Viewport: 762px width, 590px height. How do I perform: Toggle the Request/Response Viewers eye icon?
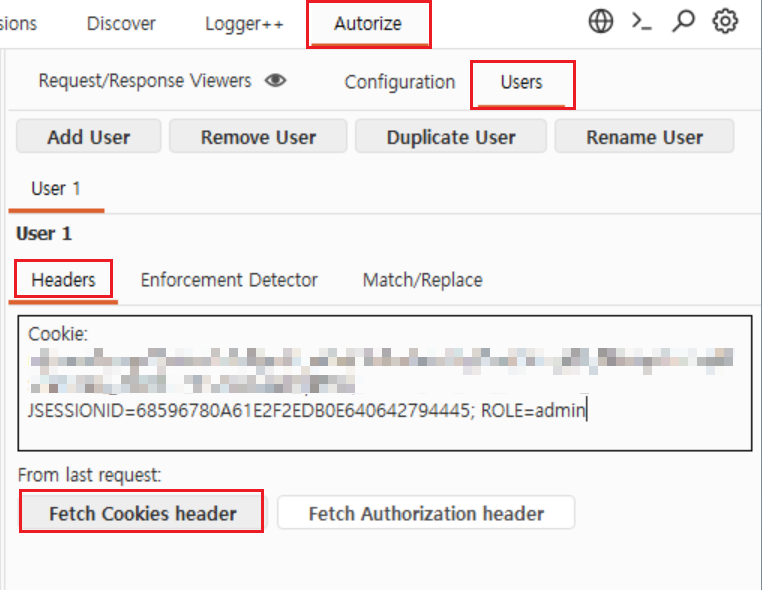[276, 80]
